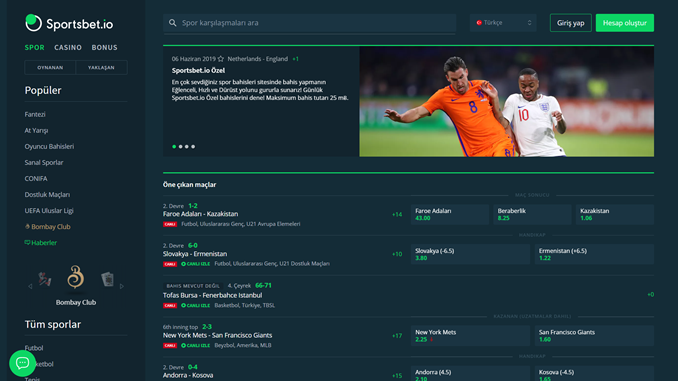Open At Yarışı category
Image resolution: width=678 pixels, height=381 pixels.
tap(36, 130)
